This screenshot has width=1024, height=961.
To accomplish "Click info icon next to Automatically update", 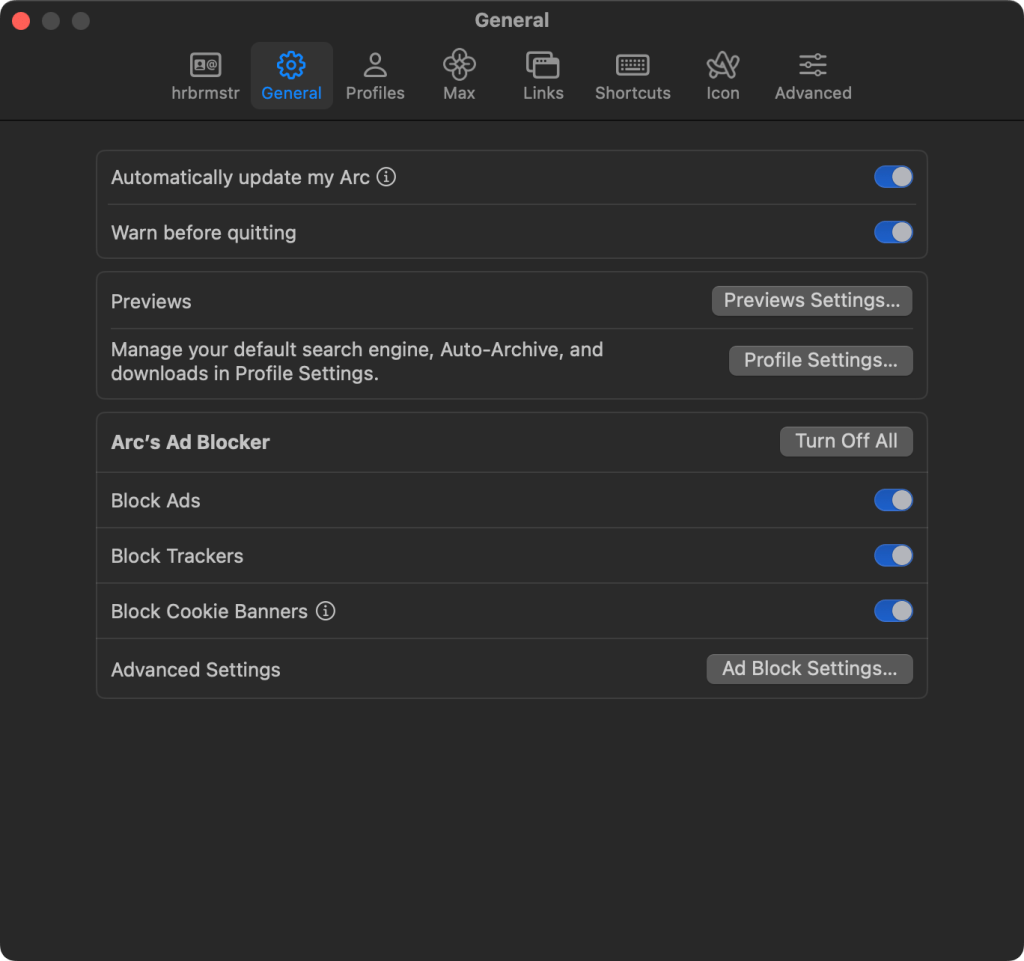I will [x=386, y=177].
